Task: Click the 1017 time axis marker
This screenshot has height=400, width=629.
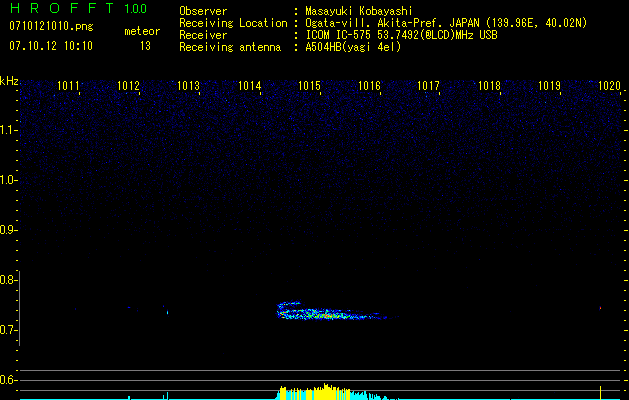Action: pyautogui.click(x=428, y=85)
